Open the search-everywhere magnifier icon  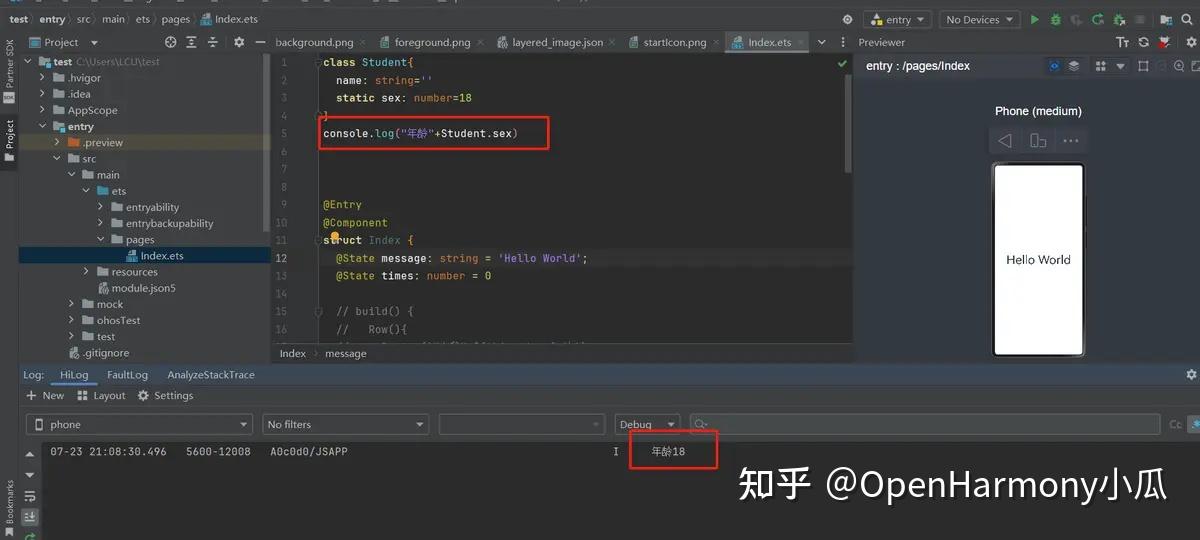point(1186,19)
